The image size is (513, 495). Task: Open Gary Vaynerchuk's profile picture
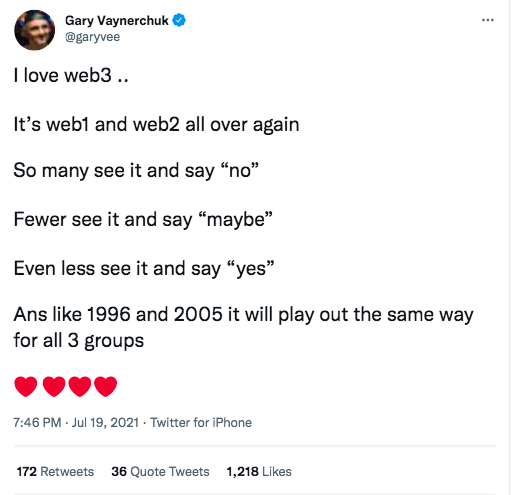[35, 30]
